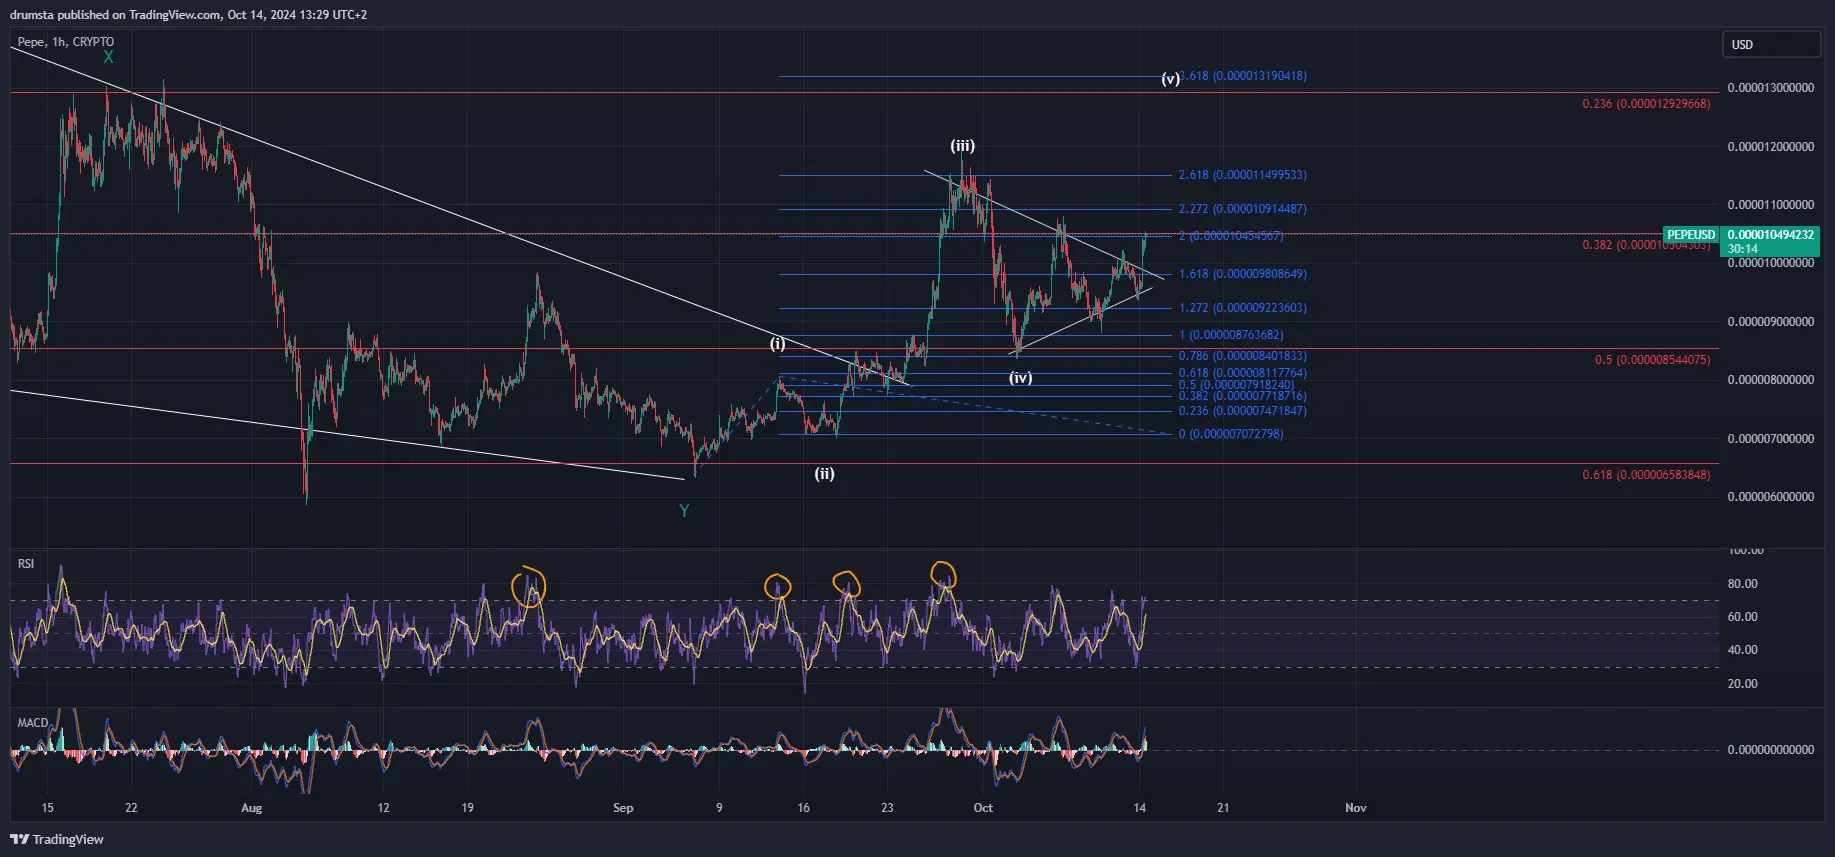
Task: Click the red 0.236 retracement label
Action: (1646, 104)
